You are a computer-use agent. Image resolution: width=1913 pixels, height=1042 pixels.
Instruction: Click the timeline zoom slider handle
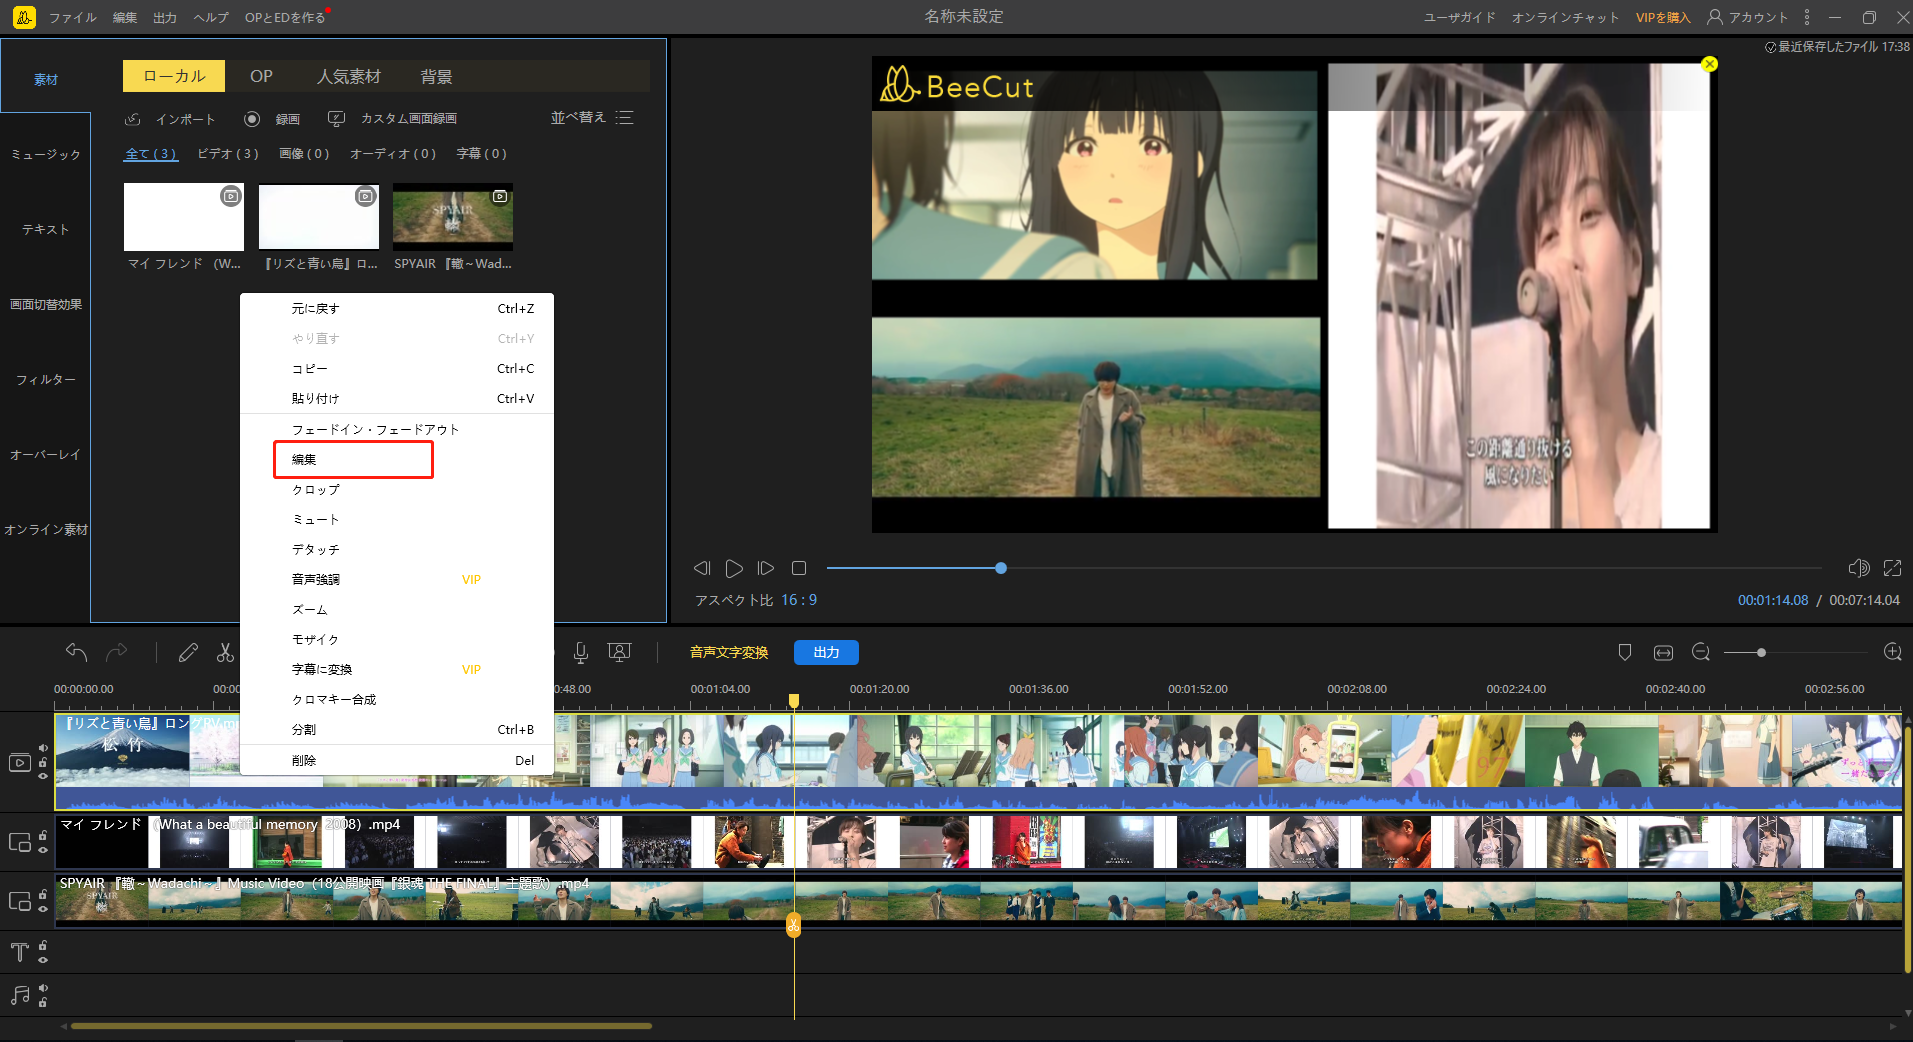[1761, 653]
